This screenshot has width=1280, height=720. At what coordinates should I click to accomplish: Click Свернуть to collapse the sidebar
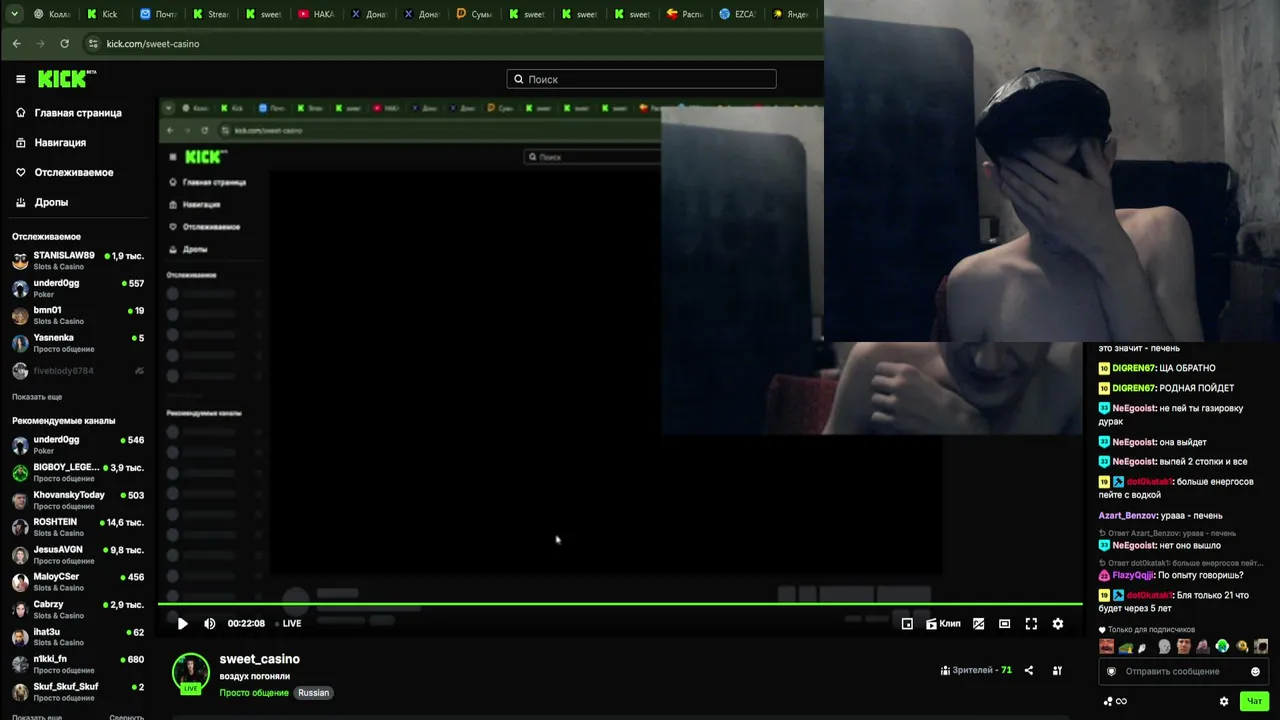[126, 716]
